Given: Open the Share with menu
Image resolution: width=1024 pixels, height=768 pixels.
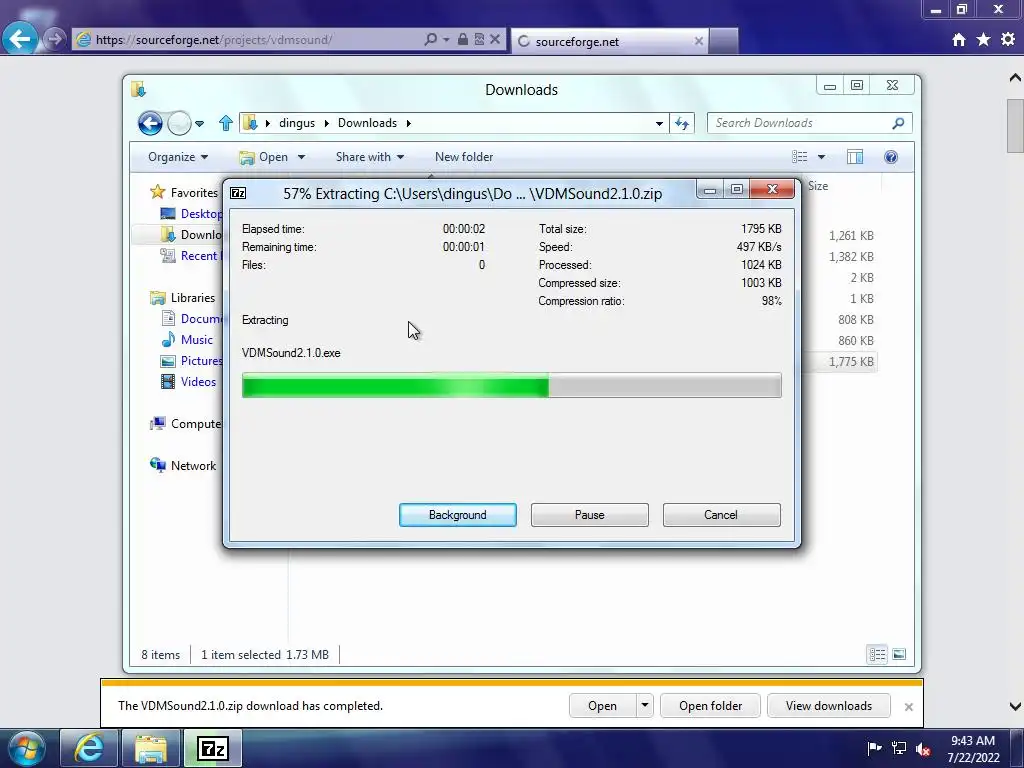Looking at the screenshot, I should [370, 157].
